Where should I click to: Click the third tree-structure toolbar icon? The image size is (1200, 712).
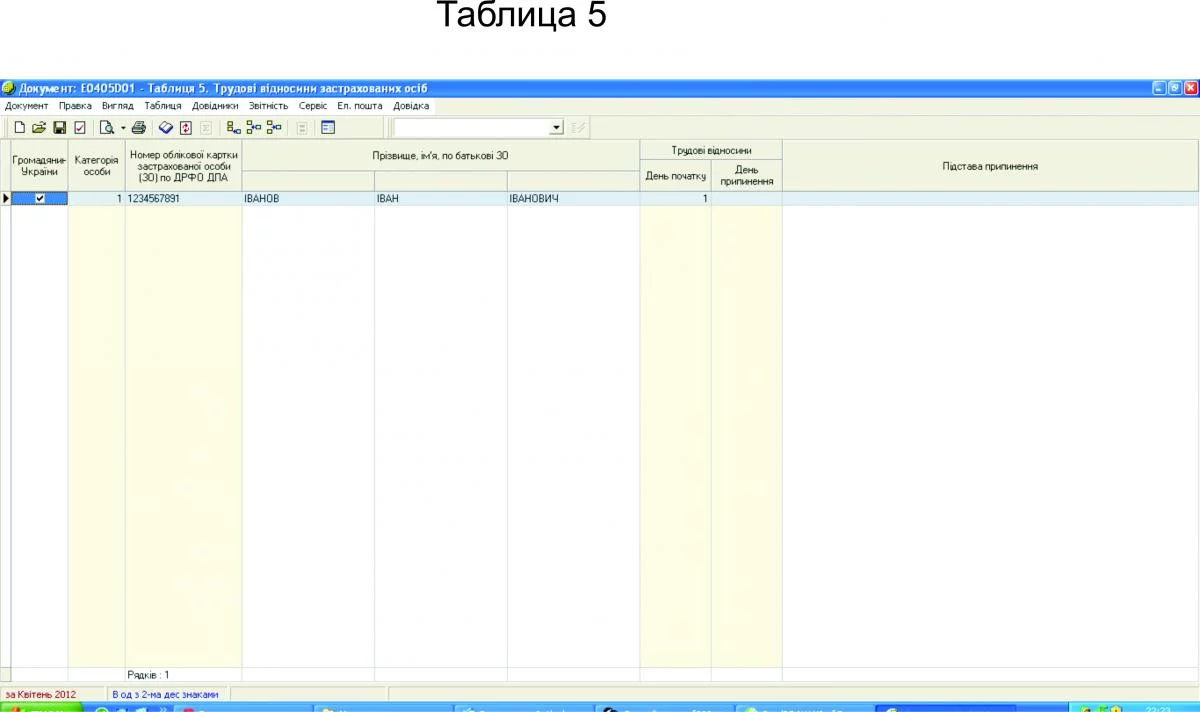pyautogui.click(x=274, y=128)
